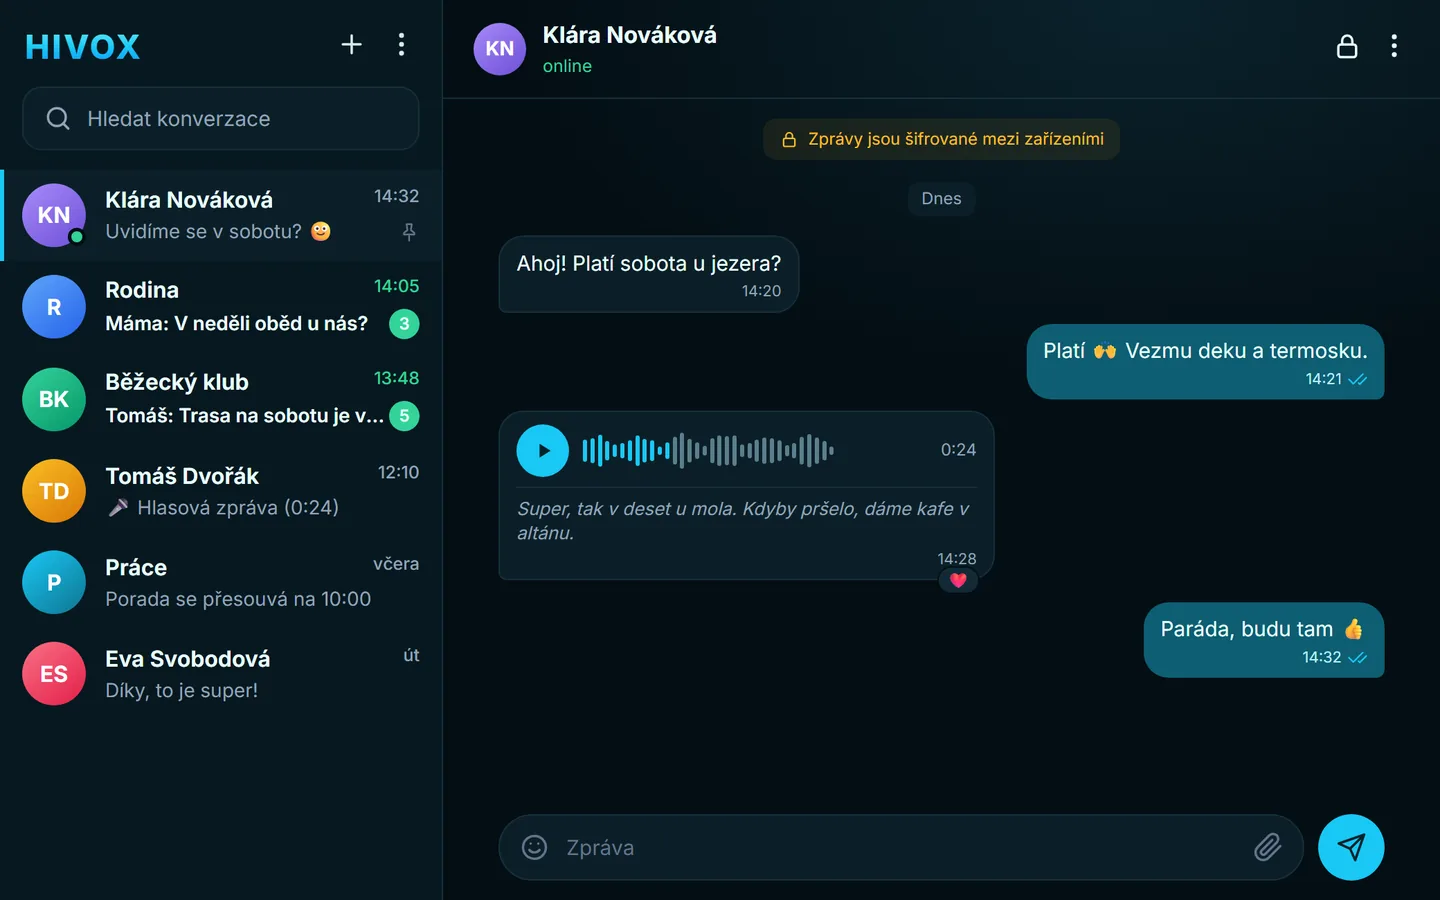Attach a file with paperclip icon
The width and height of the screenshot is (1440, 900).
1267,847
